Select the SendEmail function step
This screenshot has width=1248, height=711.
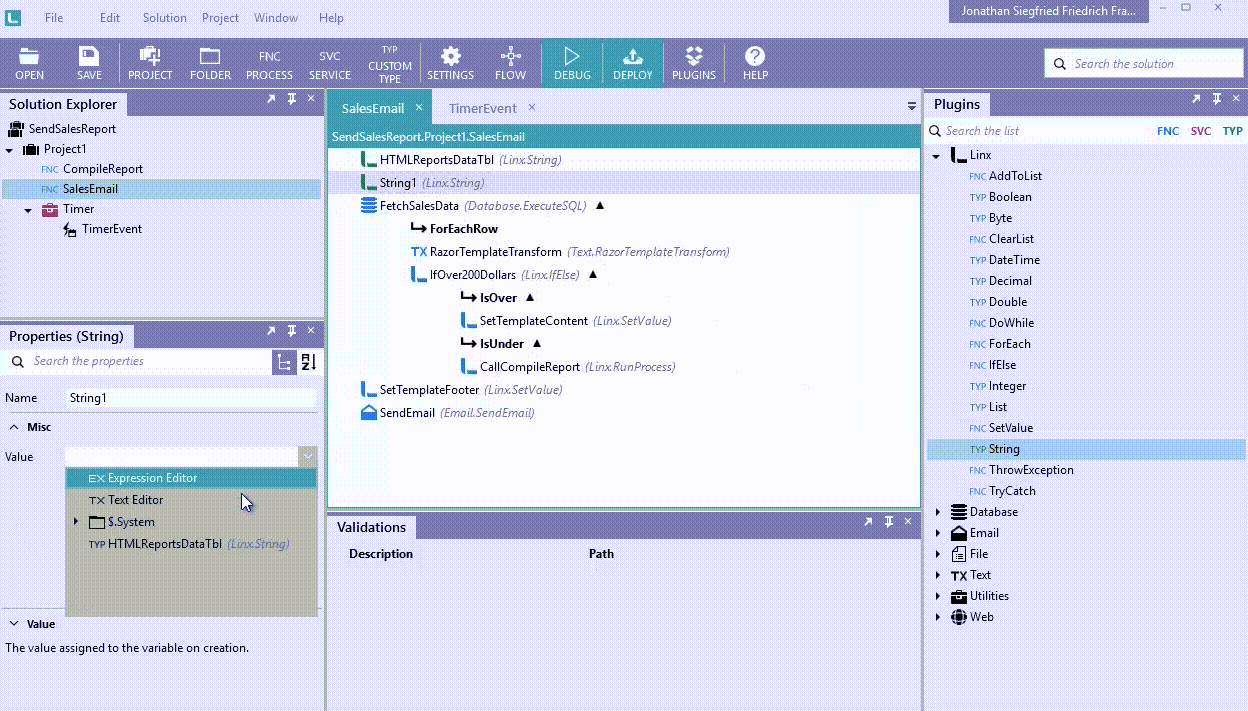tap(407, 413)
